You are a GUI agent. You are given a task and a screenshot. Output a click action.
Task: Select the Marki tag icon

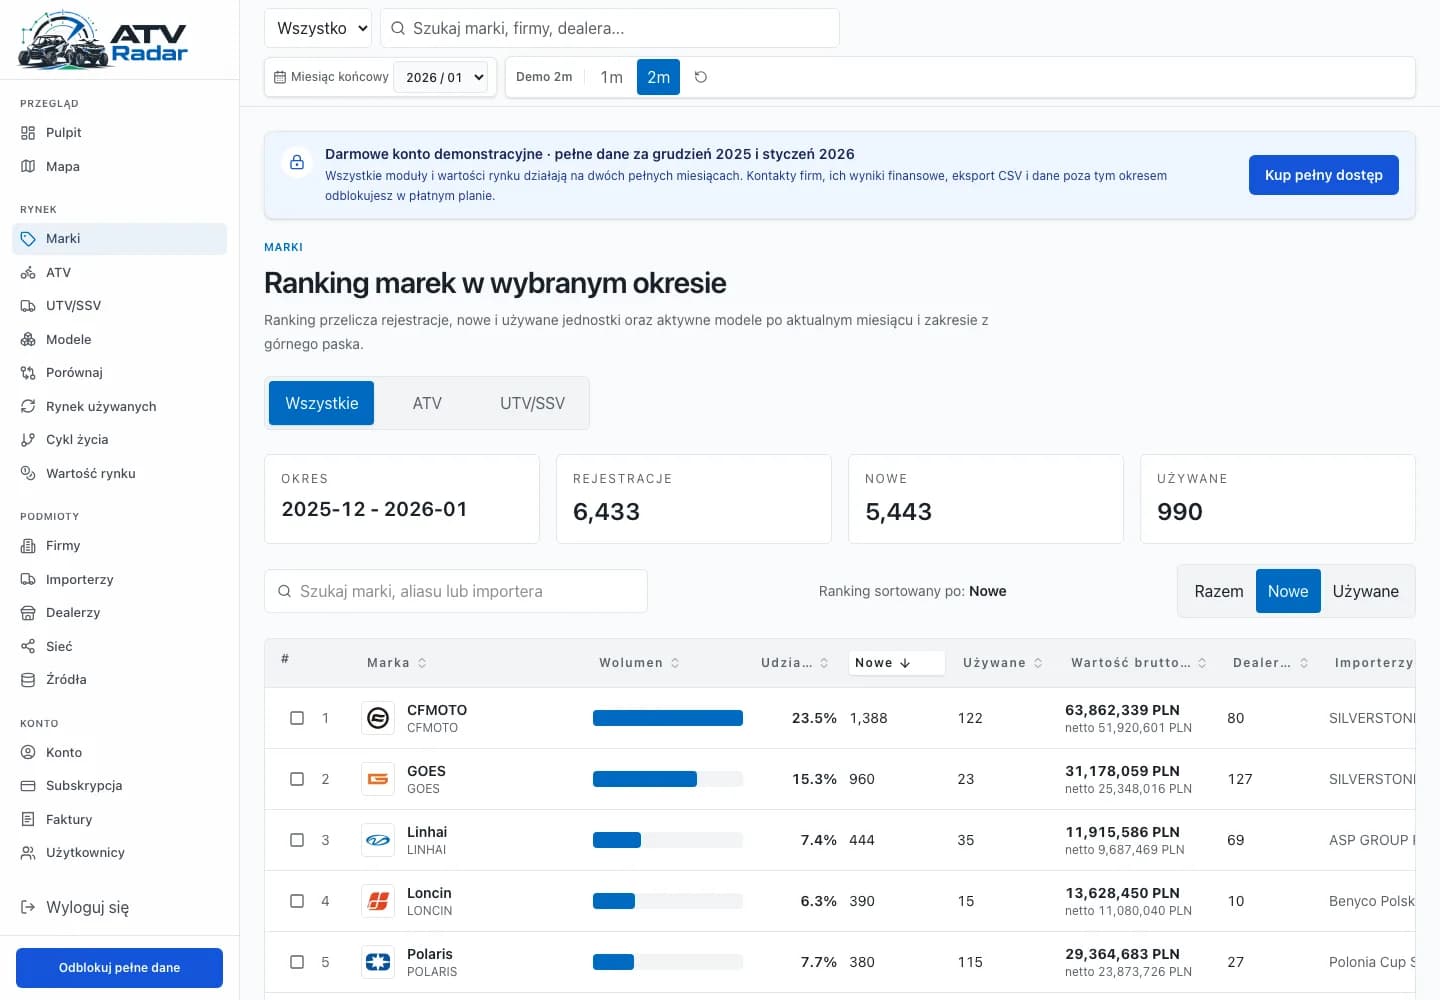[x=28, y=239]
